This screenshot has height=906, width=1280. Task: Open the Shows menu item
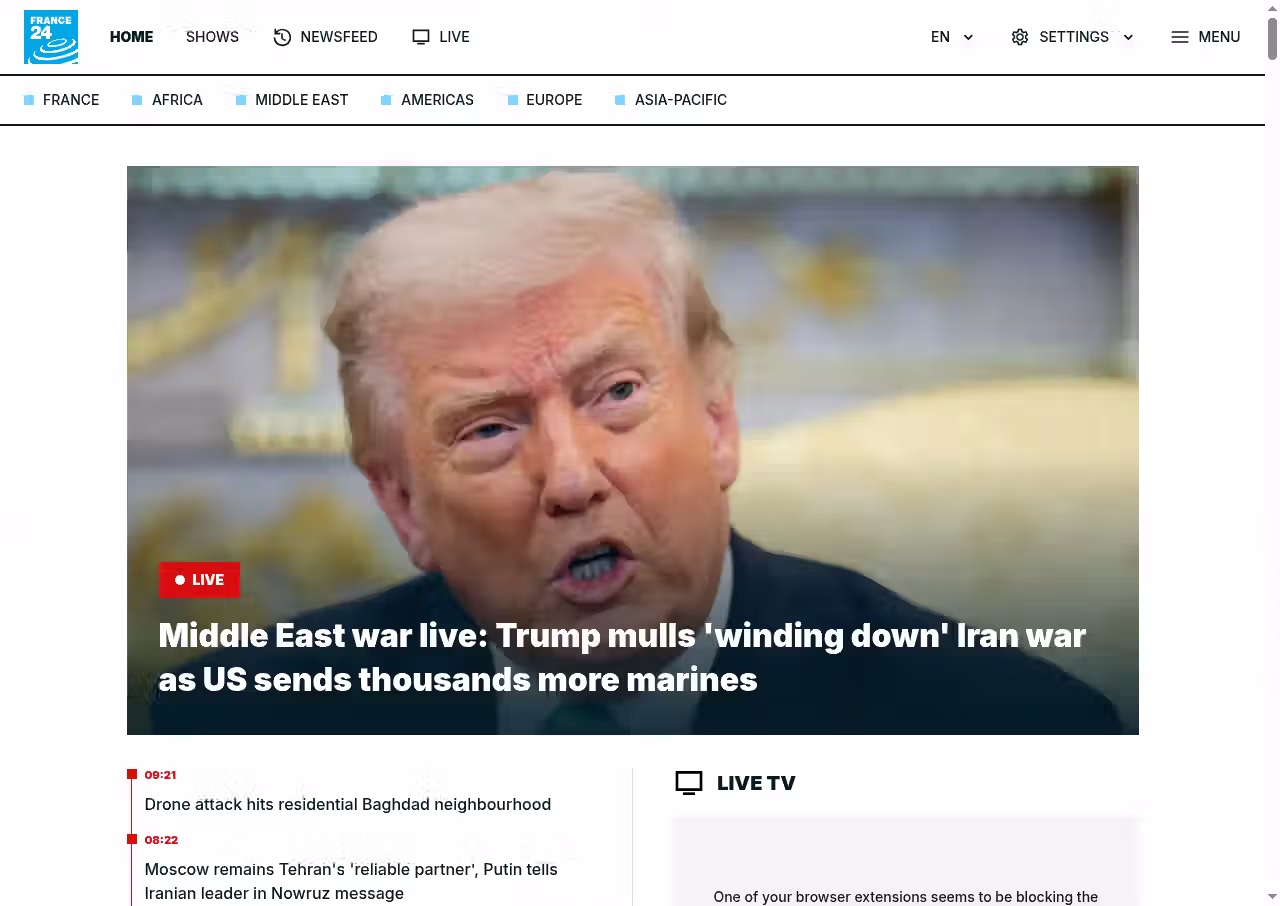pyautogui.click(x=212, y=37)
